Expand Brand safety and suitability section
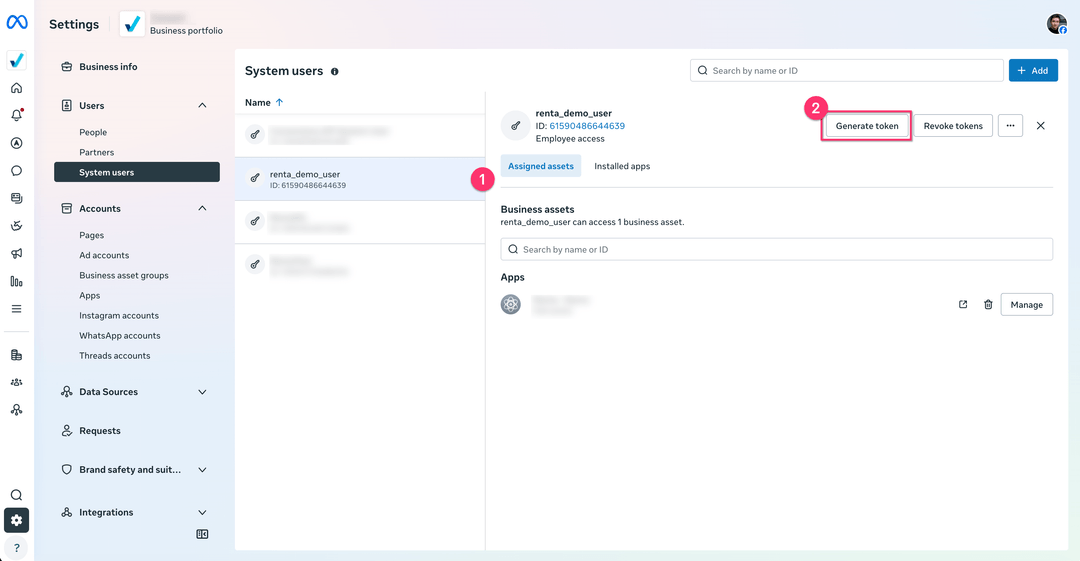The height and width of the screenshot is (561, 1080). pos(202,470)
